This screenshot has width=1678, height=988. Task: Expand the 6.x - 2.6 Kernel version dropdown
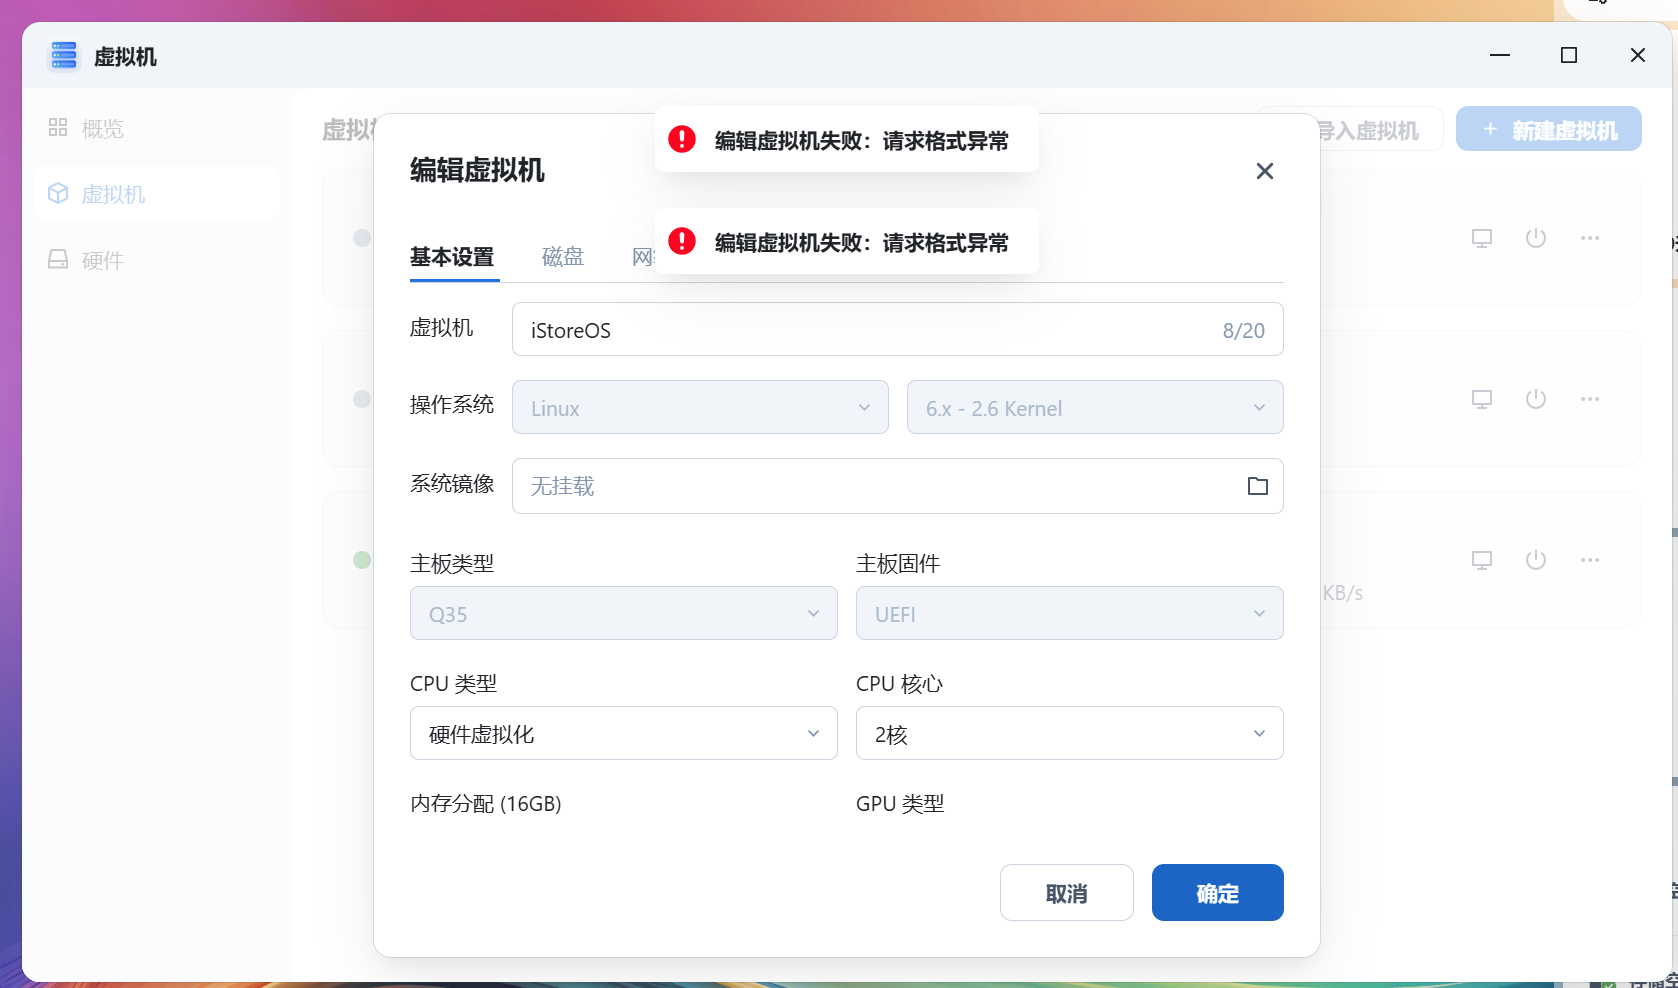click(x=1094, y=407)
